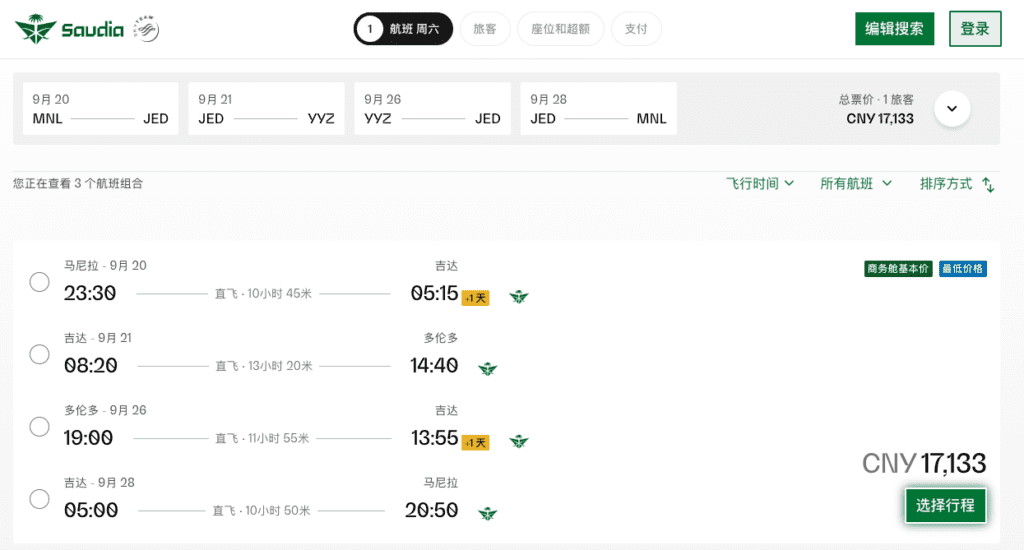Select the radio button for the 23:30 Manila flight
The width and height of the screenshot is (1024, 550).
pos(39,282)
